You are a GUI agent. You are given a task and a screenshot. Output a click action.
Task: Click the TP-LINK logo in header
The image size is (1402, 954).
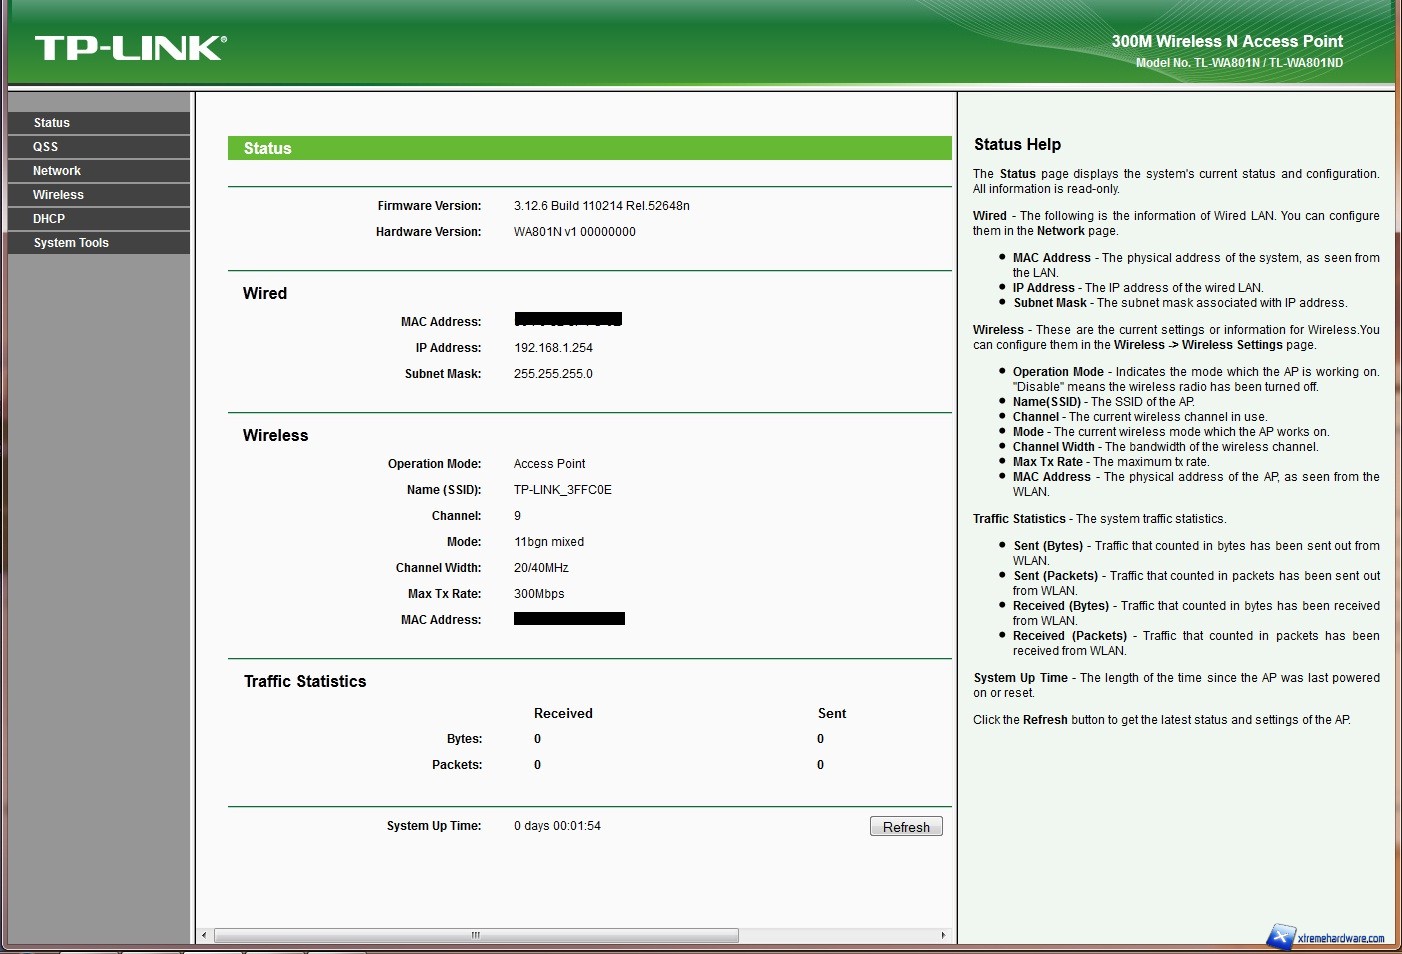(130, 48)
